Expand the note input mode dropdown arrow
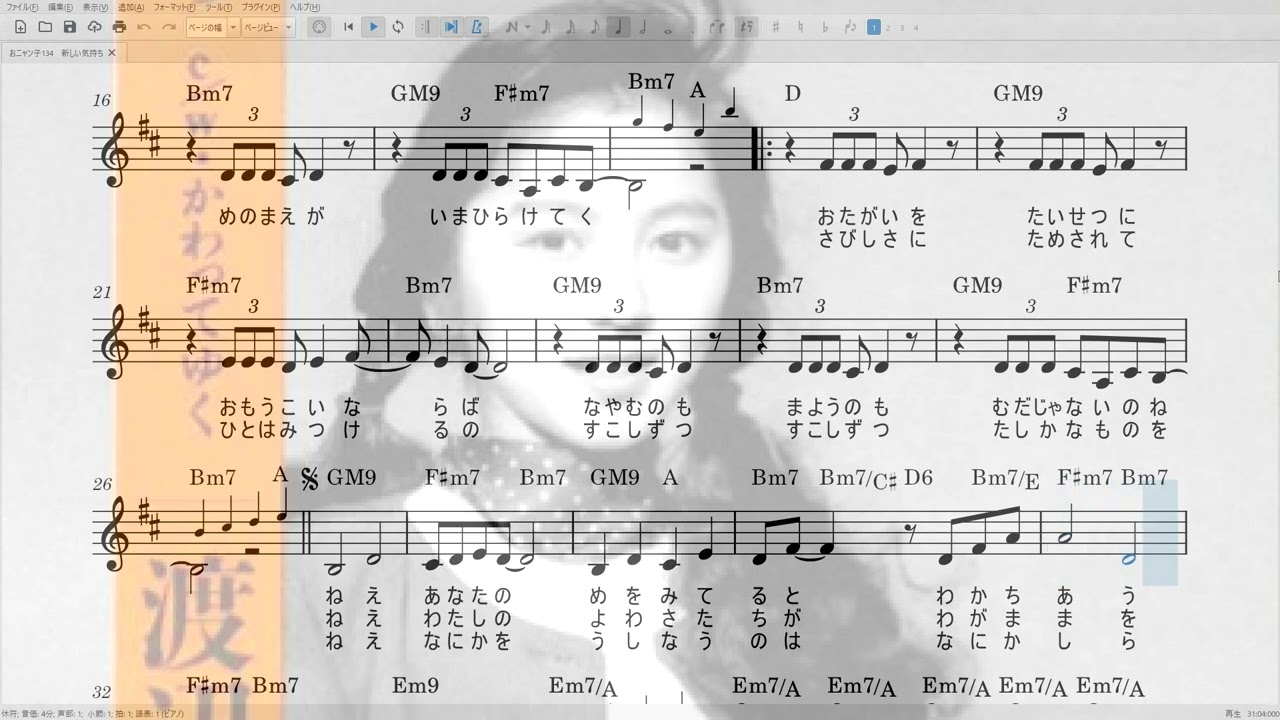 pyautogui.click(x=527, y=27)
